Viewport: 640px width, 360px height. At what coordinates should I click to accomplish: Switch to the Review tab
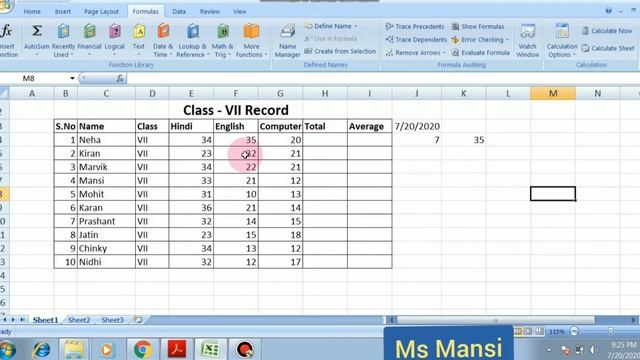tap(209, 11)
